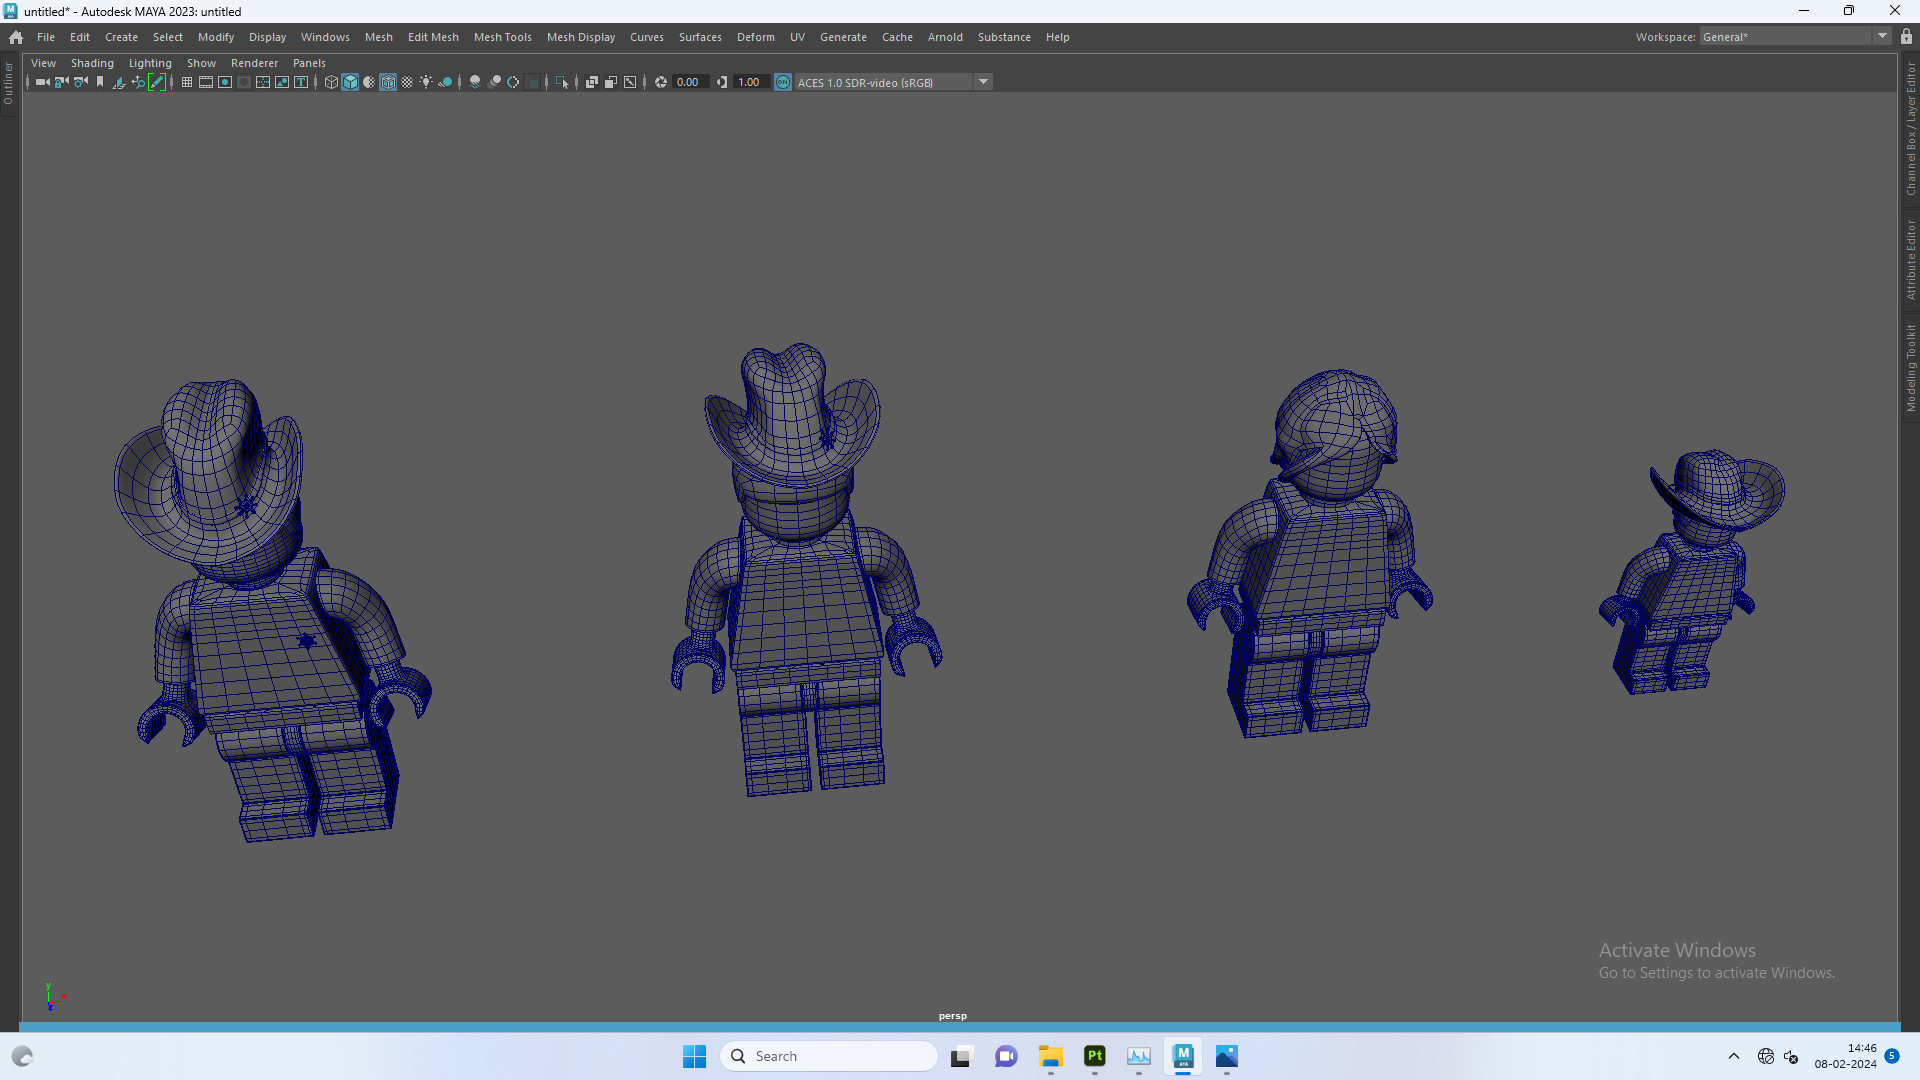Image resolution: width=1920 pixels, height=1080 pixels.
Task: Open Camera Attributes icon
Action: point(80,82)
